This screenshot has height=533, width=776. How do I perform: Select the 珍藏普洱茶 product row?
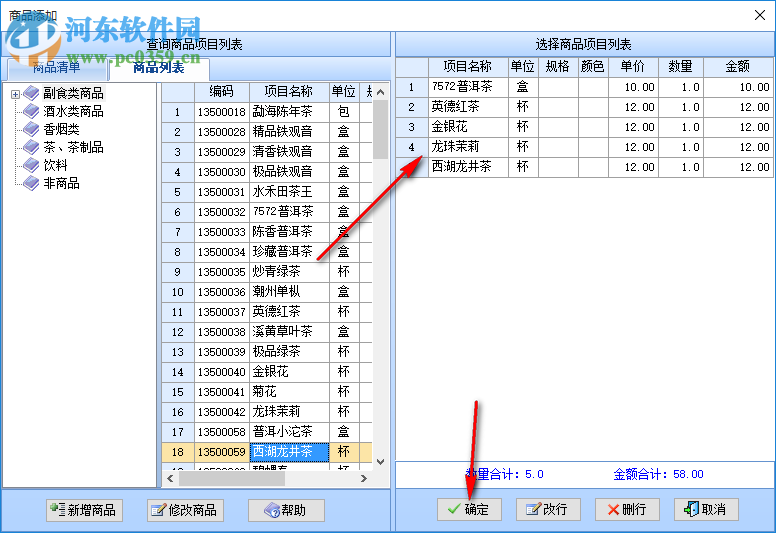(267, 252)
